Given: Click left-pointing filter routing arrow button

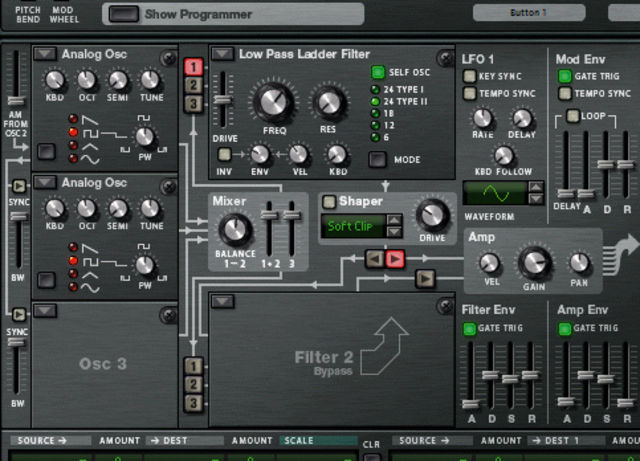Looking at the screenshot, I should (375, 259).
